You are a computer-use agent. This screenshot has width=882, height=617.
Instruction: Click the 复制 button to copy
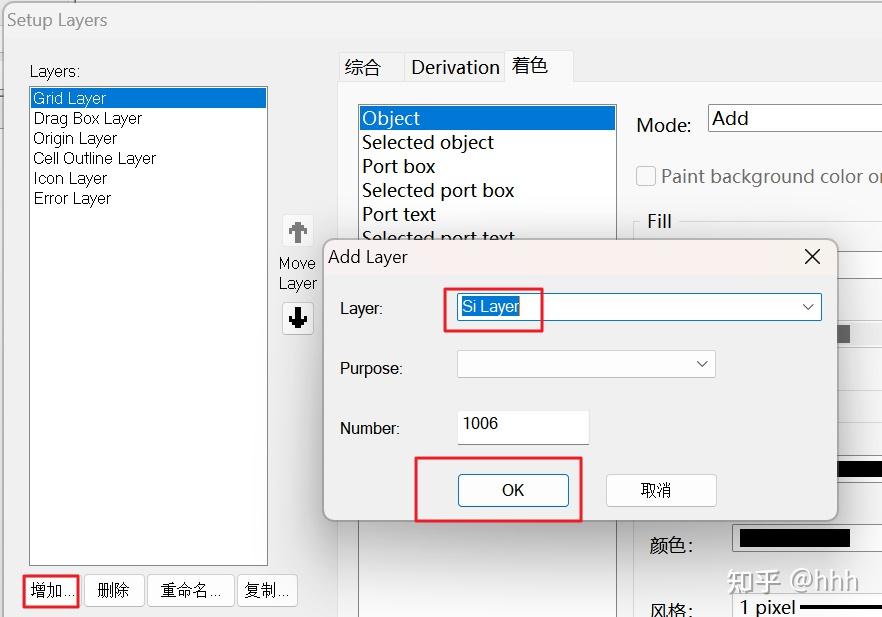click(266, 590)
